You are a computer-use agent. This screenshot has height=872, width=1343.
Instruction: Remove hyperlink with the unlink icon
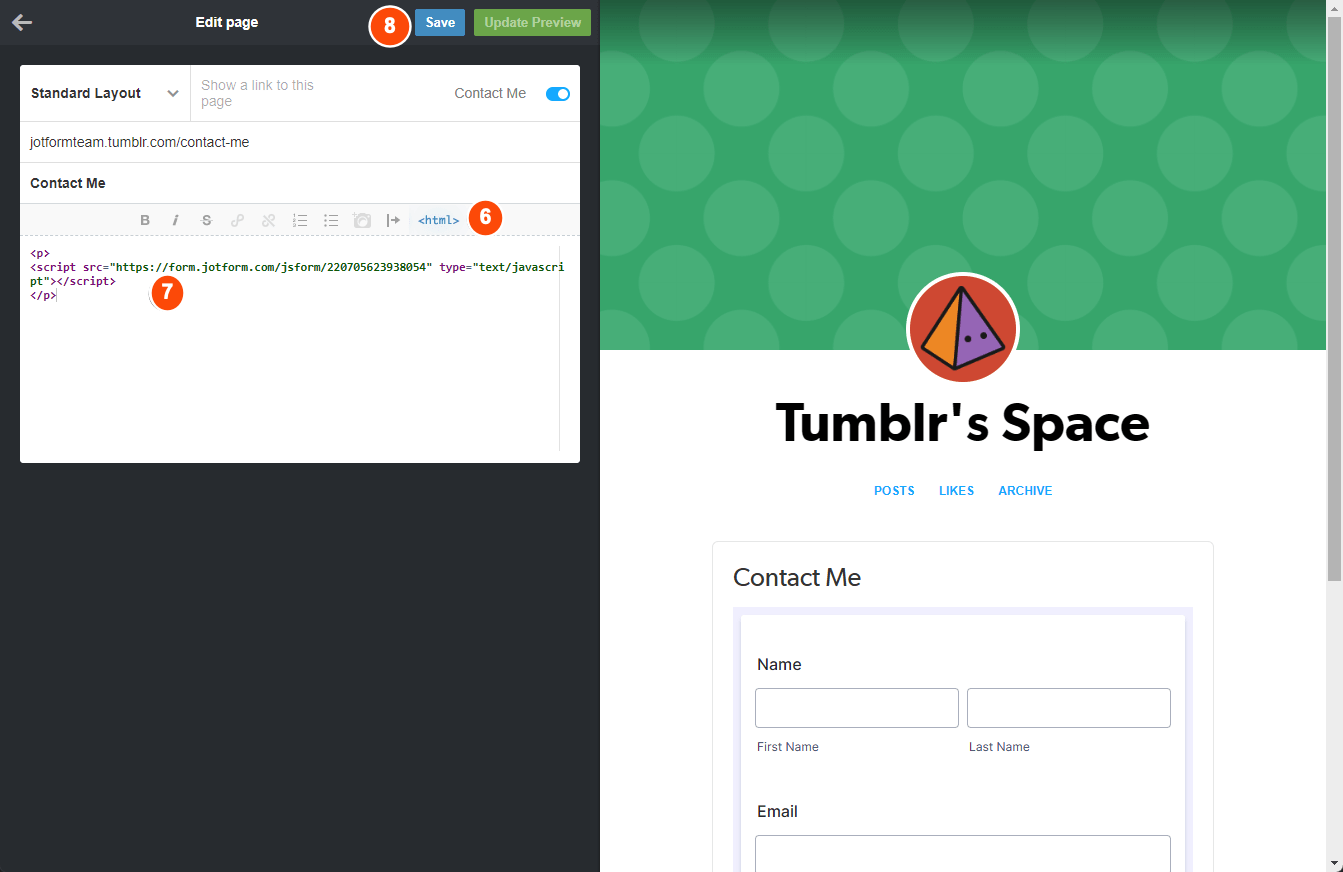[x=268, y=220]
